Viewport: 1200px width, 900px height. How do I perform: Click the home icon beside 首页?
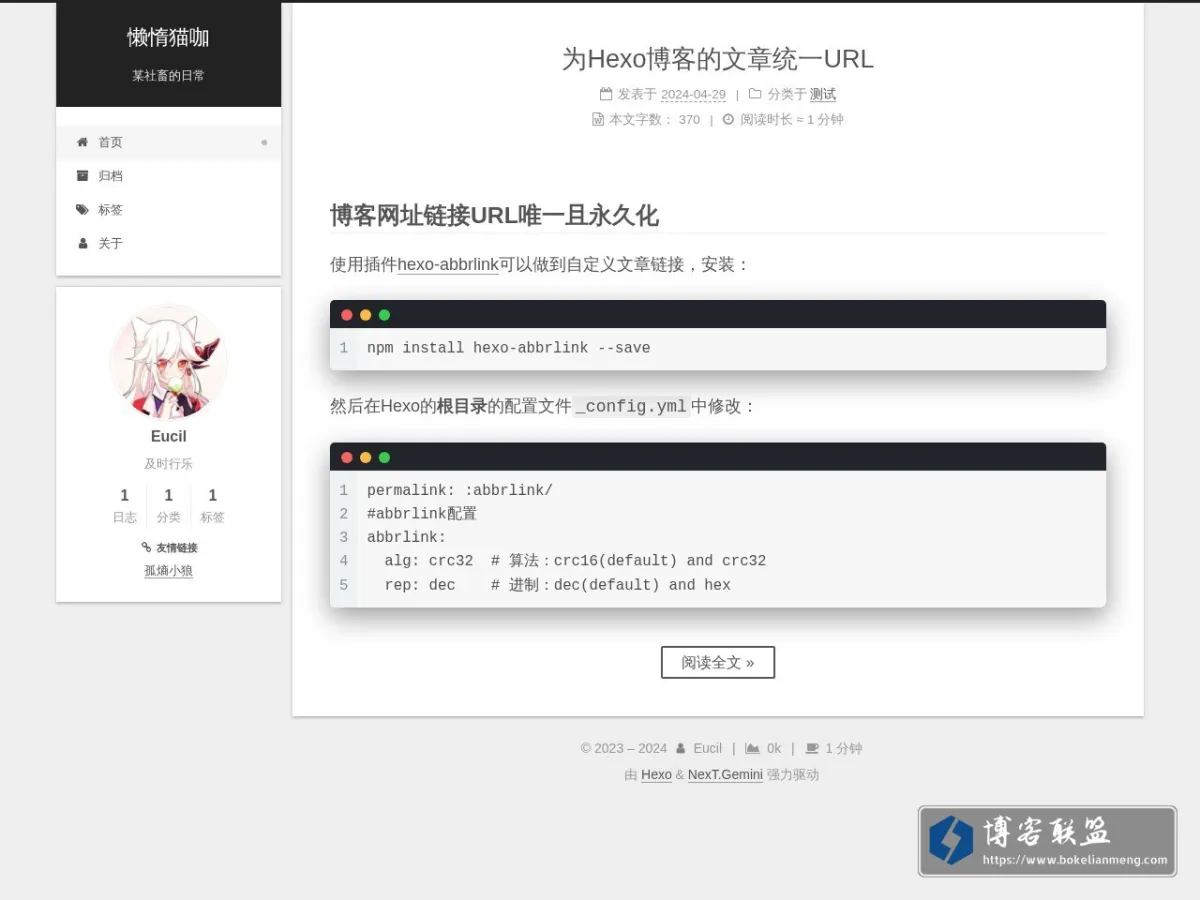coord(82,142)
